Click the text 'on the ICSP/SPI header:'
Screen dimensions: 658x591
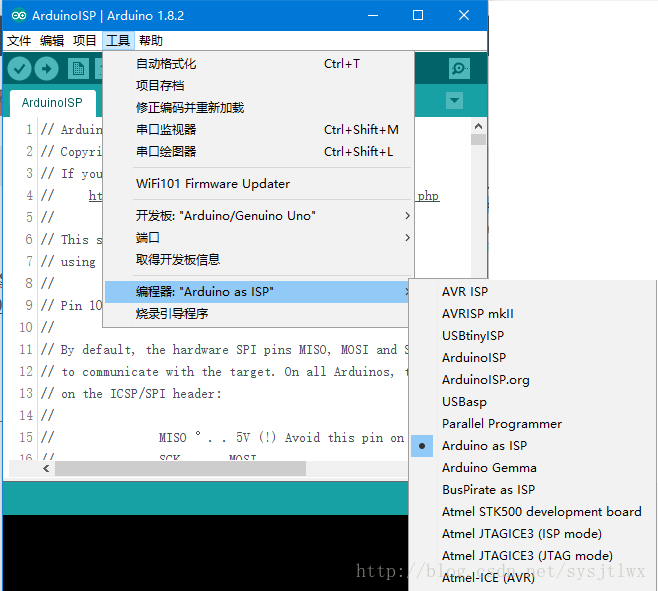click(x=141, y=394)
